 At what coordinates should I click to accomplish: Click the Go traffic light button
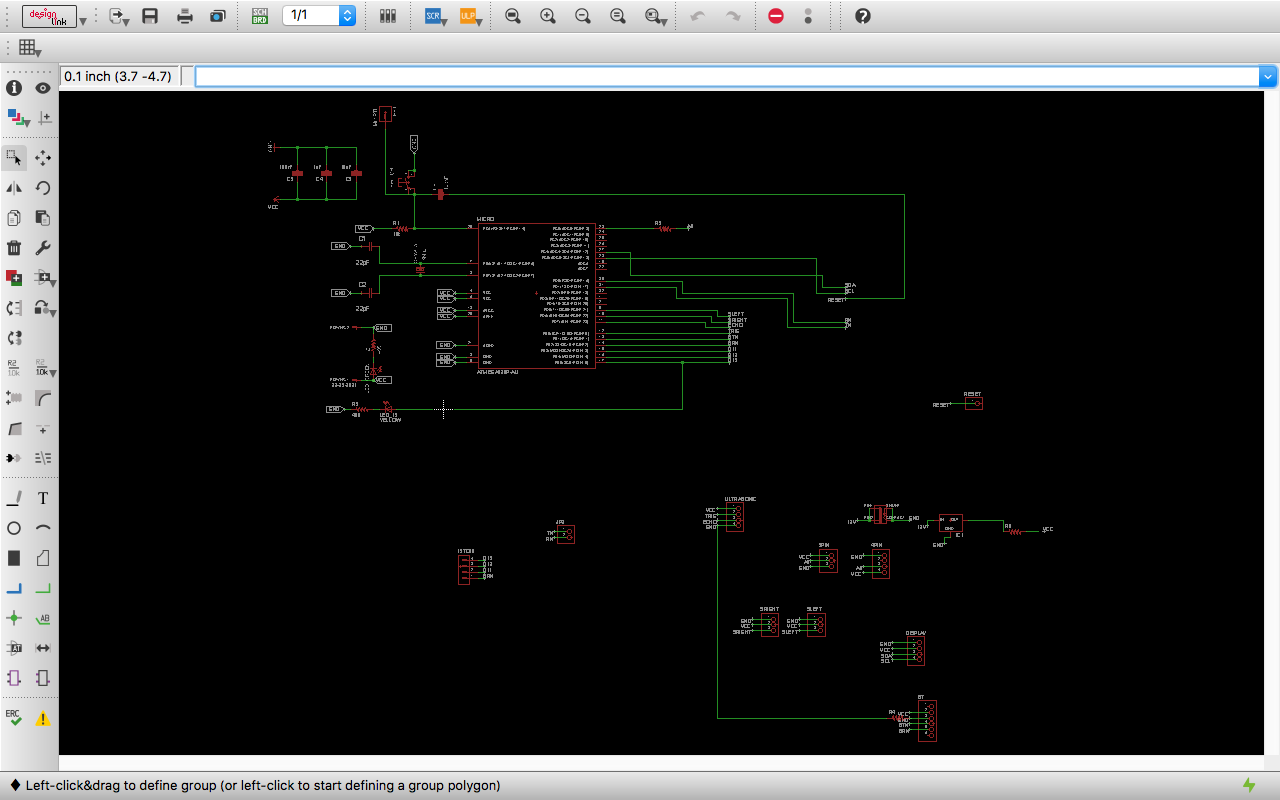pos(808,16)
